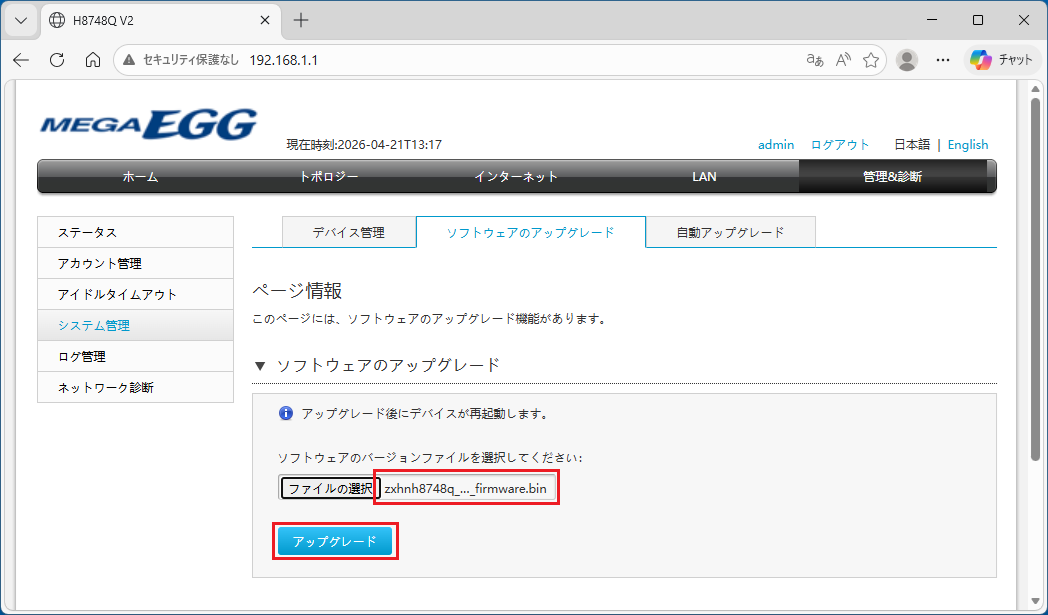Open the browser profile icon
The width and height of the screenshot is (1048, 615).
pos(907,60)
